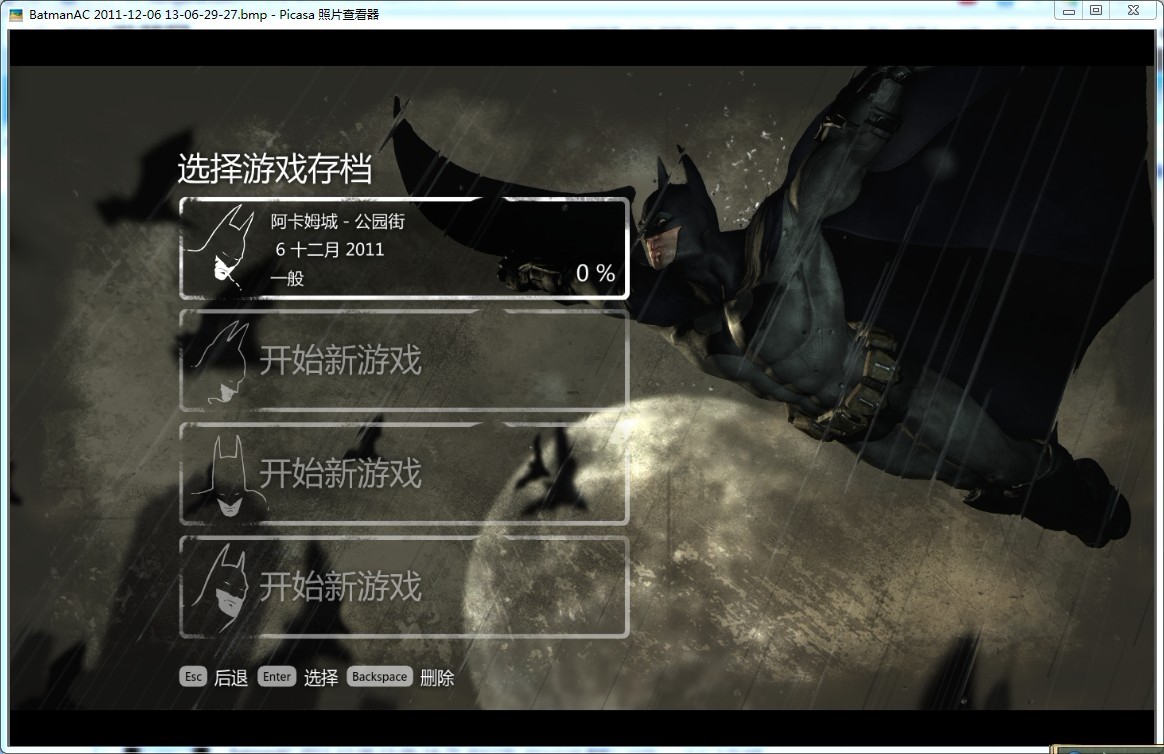The image size is (1164, 754).
Task: Click the Picasa photo viewer title bar icon
Action: tap(16, 14)
